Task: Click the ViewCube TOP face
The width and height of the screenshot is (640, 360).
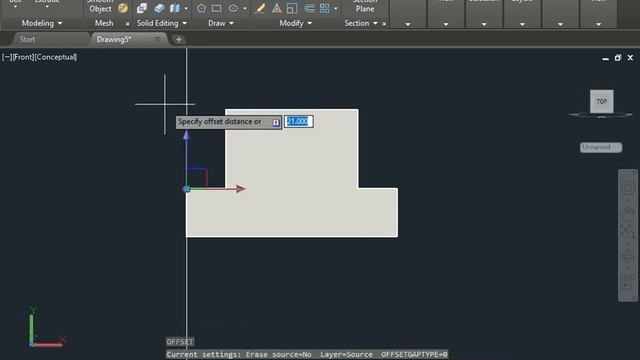Action: pos(602,101)
